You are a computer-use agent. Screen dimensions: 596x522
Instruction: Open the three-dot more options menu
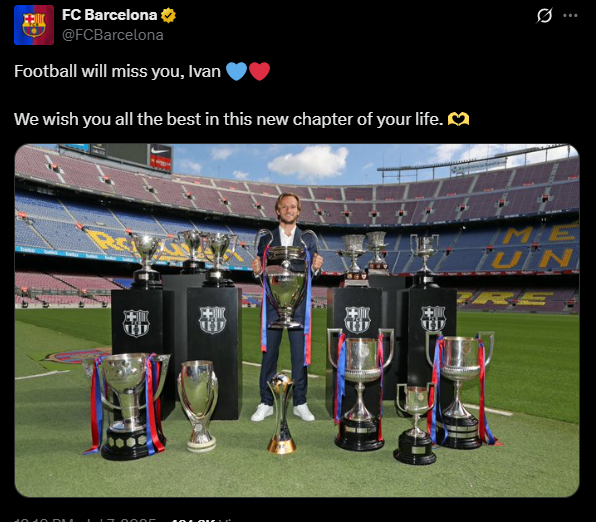[570, 16]
